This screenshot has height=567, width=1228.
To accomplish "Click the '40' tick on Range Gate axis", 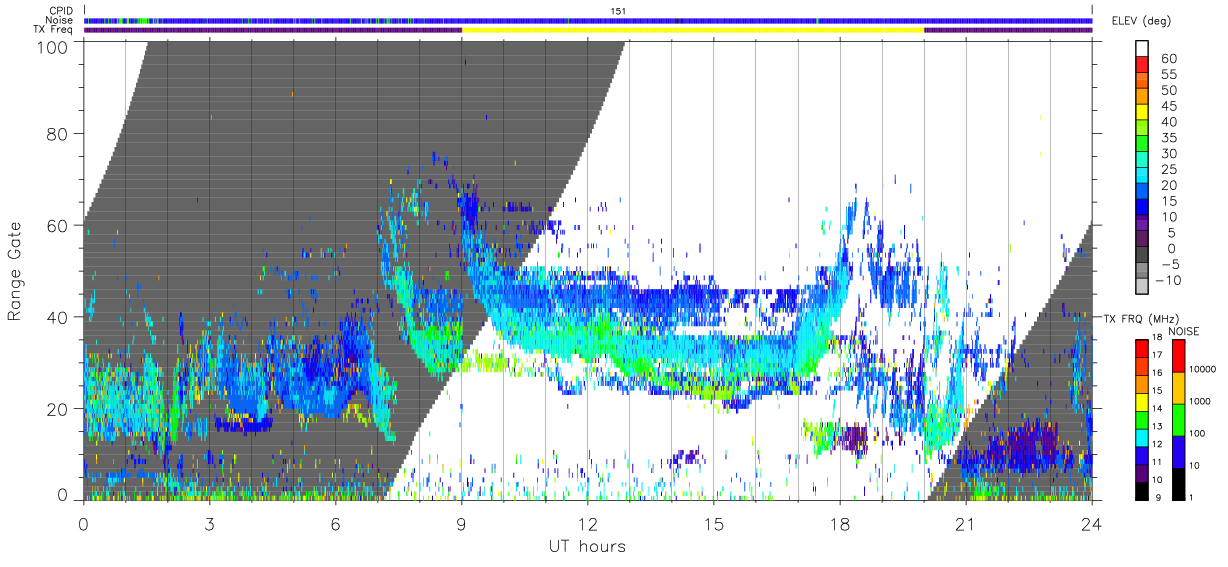I will pyautogui.click(x=59, y=317).
